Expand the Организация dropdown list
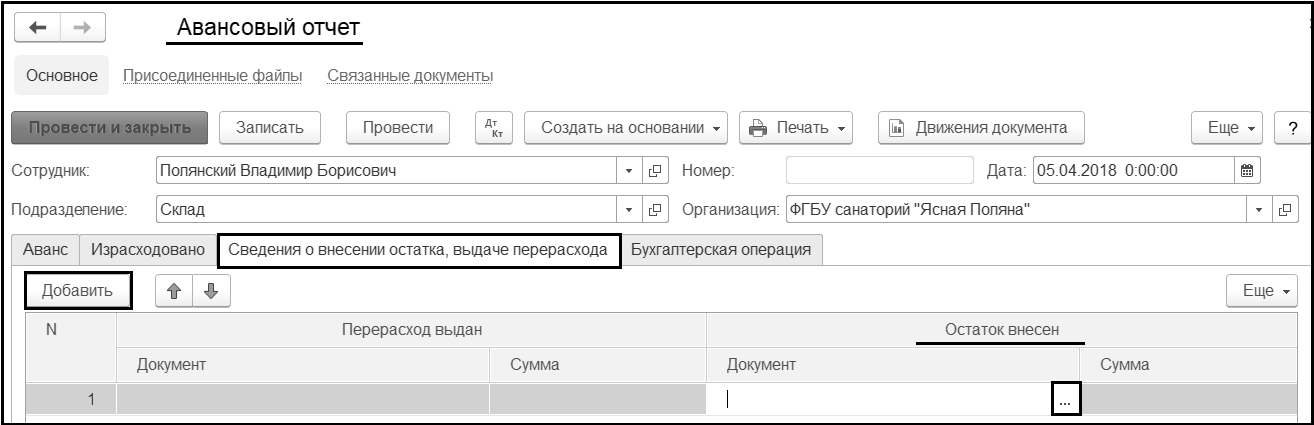1314x425 pixels. [1258, 210]
